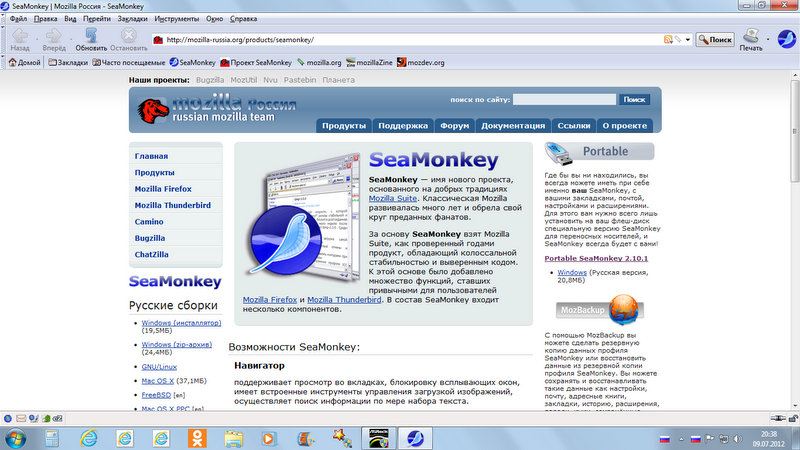Click the GNU/Linux download link
Screen dimensions: 800x450
click(159, 367)
